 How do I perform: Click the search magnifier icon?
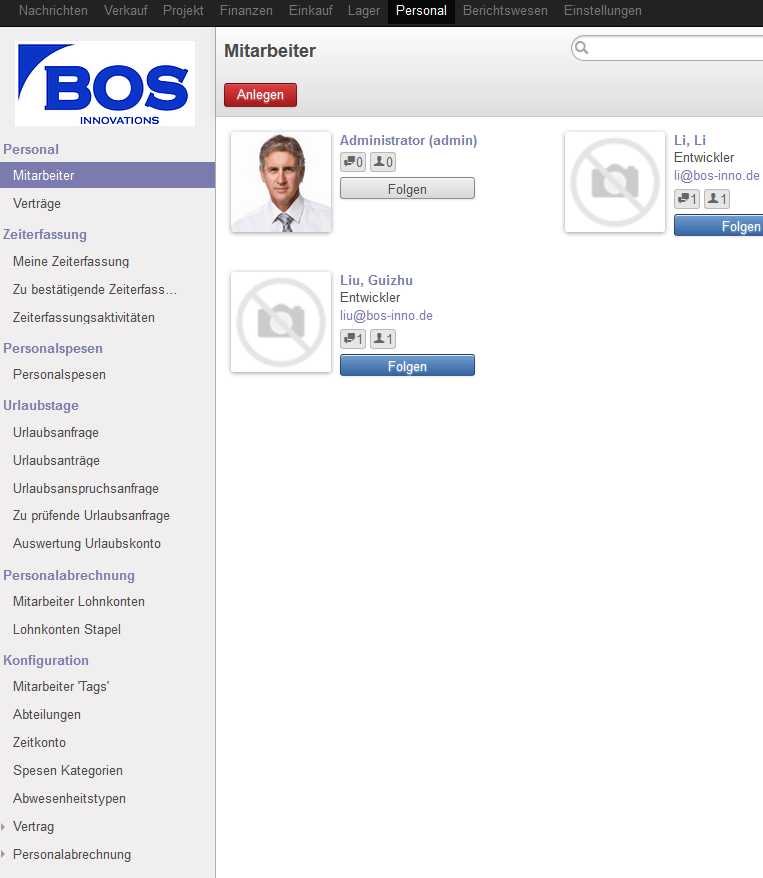582,48
